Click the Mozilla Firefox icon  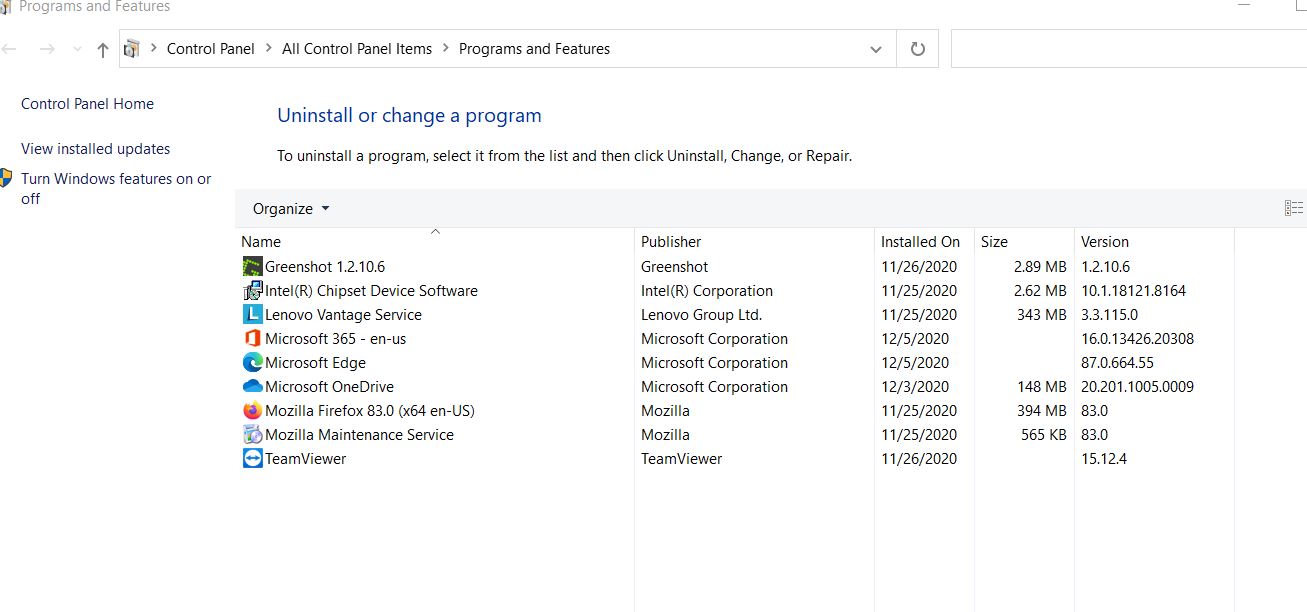252,411
